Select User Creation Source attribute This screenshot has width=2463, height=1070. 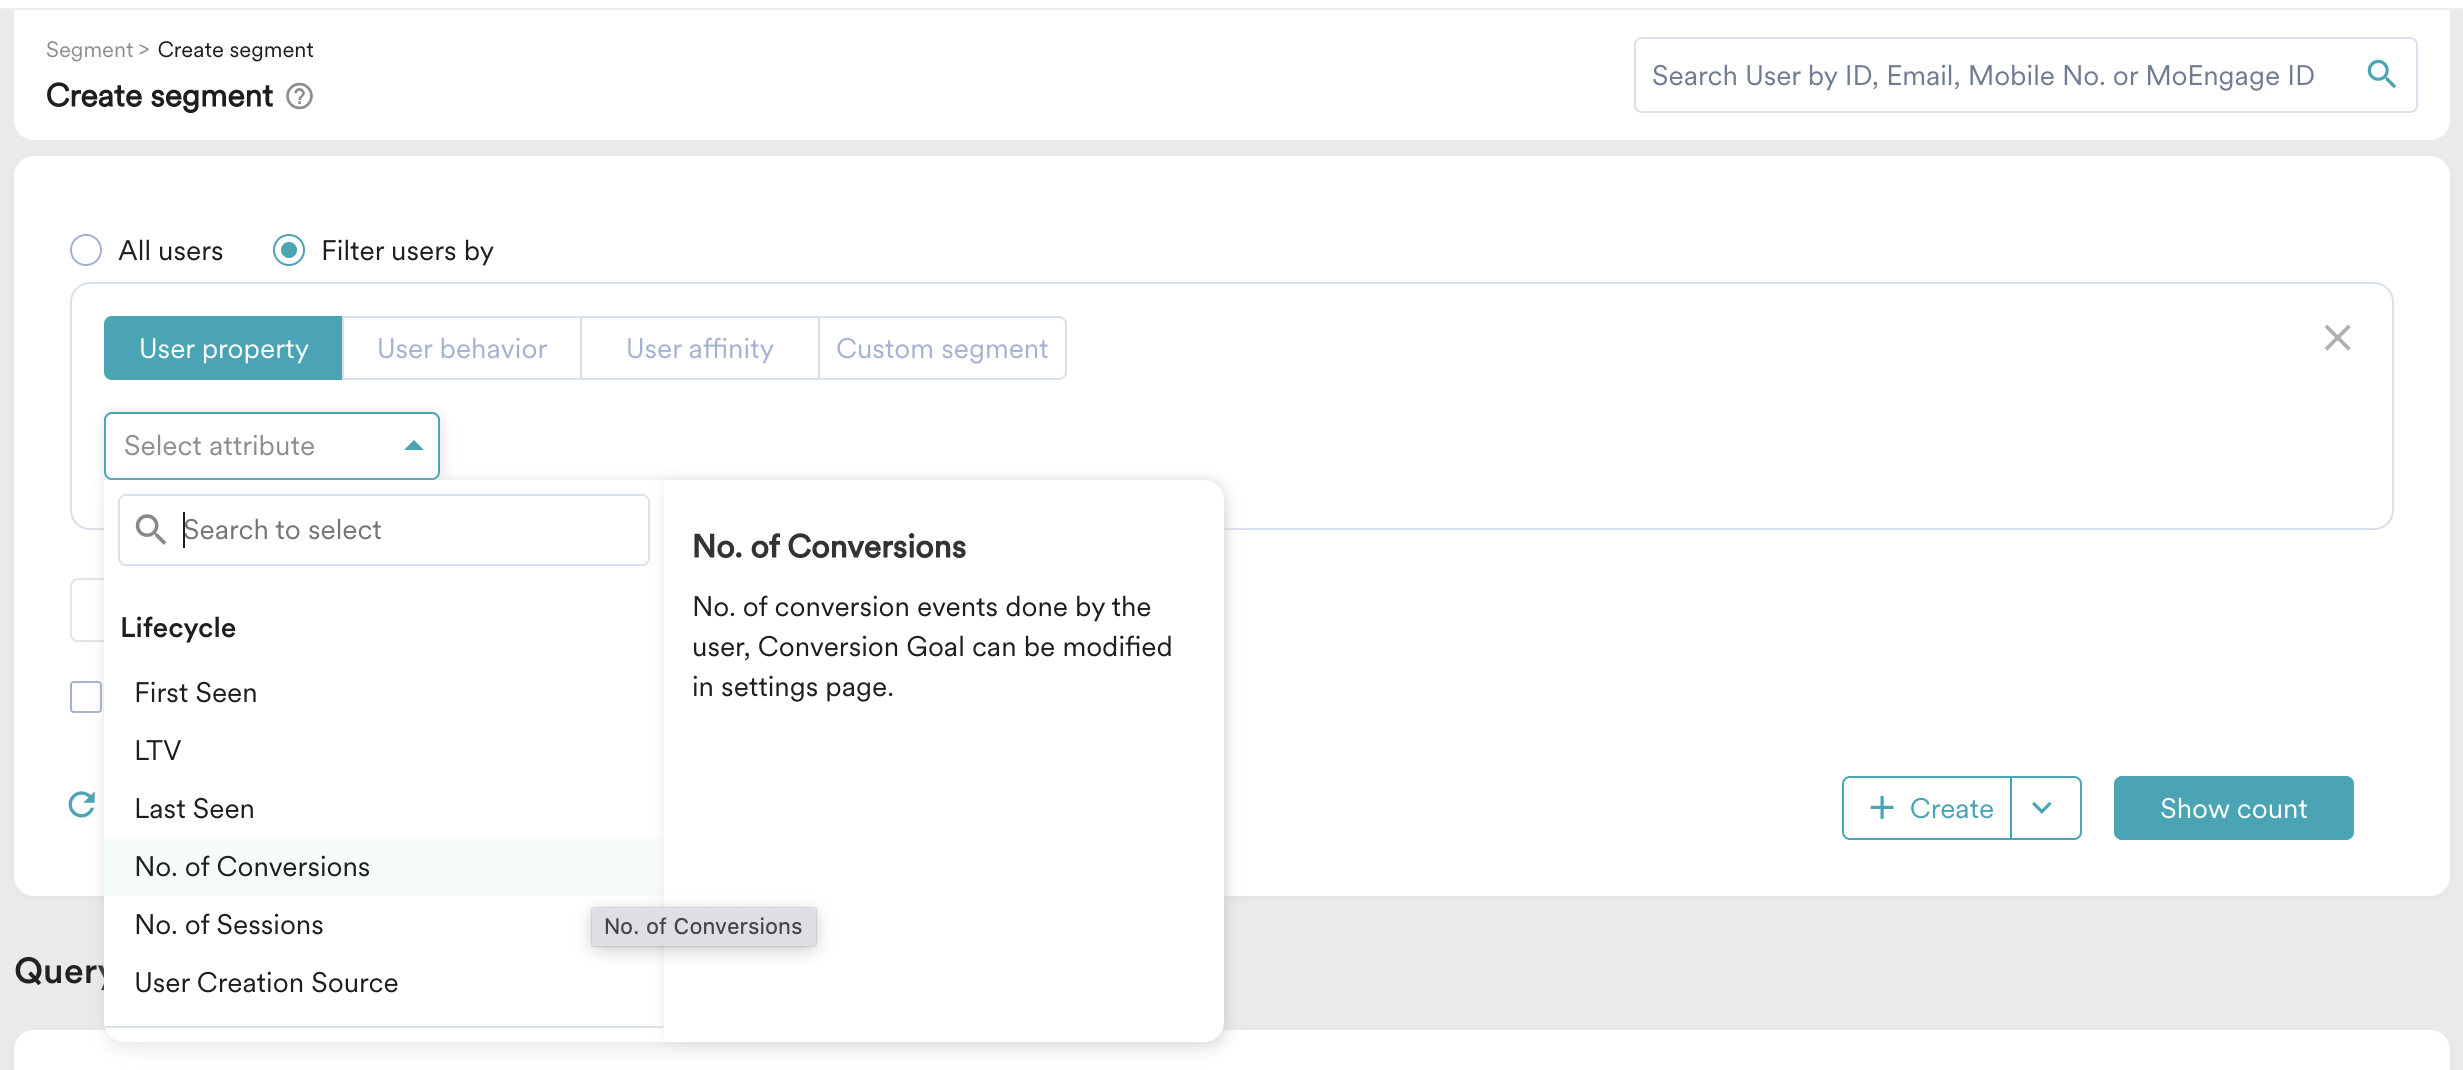266,983
